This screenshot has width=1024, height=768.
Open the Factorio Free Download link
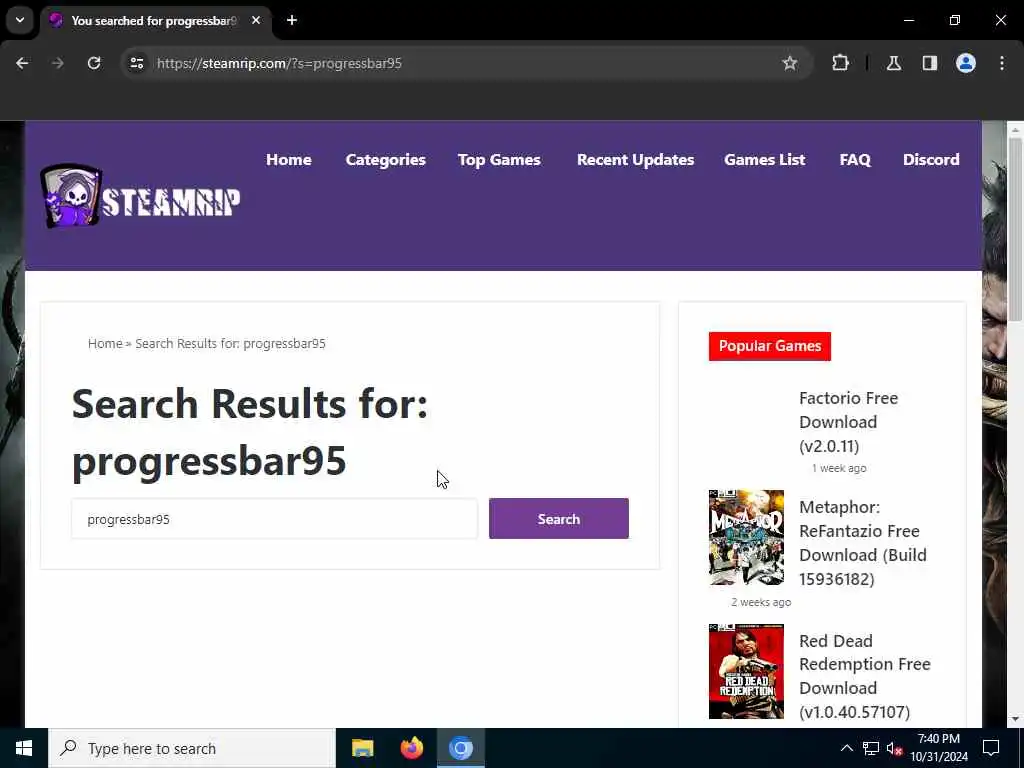(x=848, y=422)
